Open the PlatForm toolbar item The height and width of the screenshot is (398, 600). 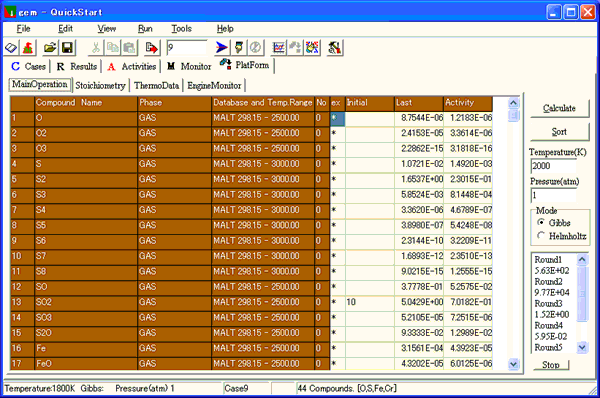pos(245,65)
